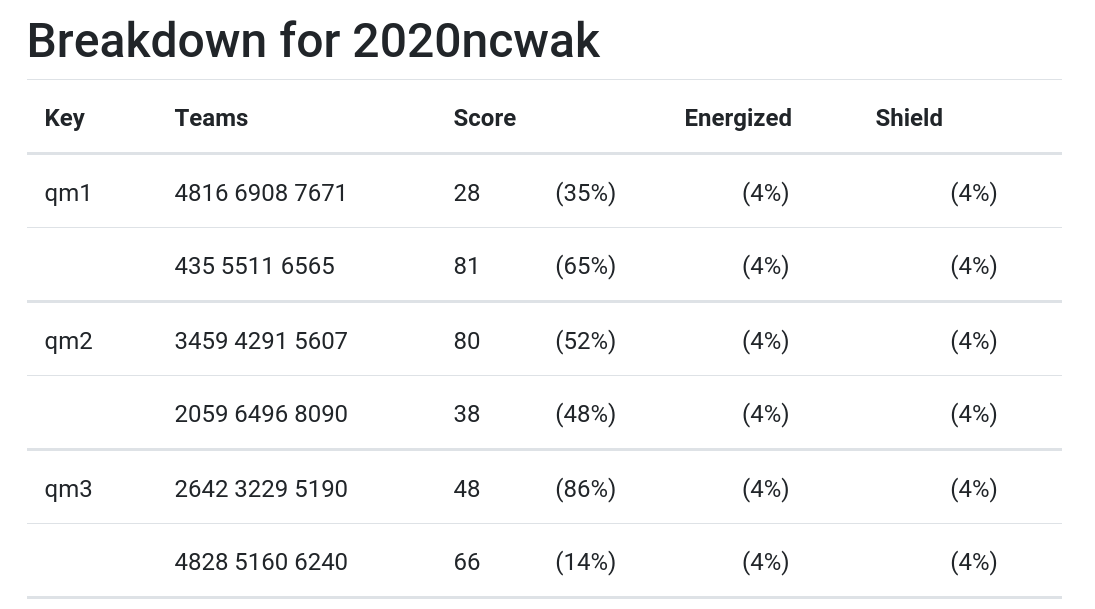
Task: Click the Shield column header
Action: pos(909,118)
